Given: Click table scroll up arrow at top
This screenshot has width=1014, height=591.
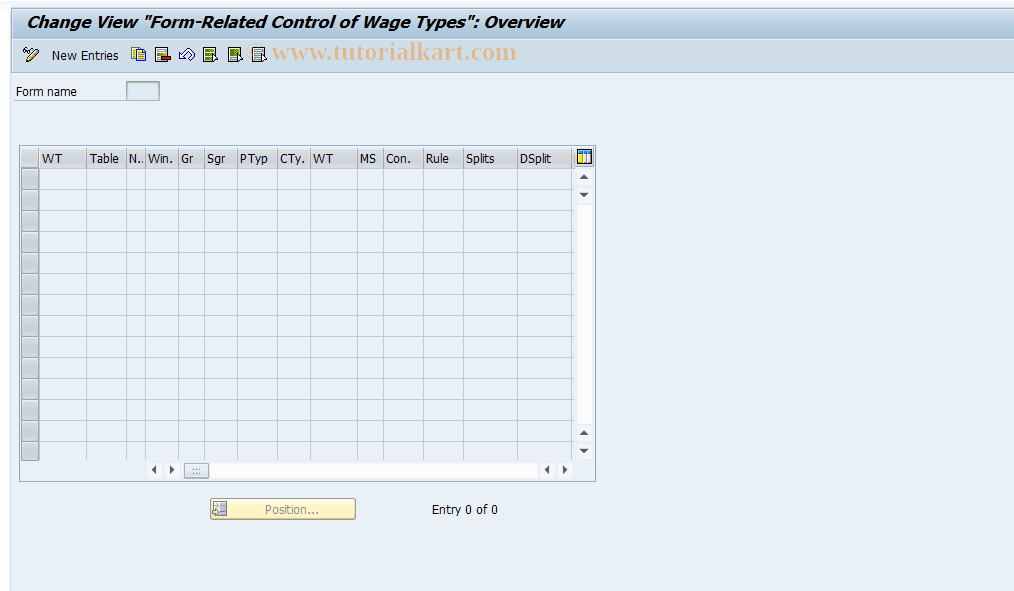Looking at the screenshot, I should pyautogui.click(x=584, y=177).
